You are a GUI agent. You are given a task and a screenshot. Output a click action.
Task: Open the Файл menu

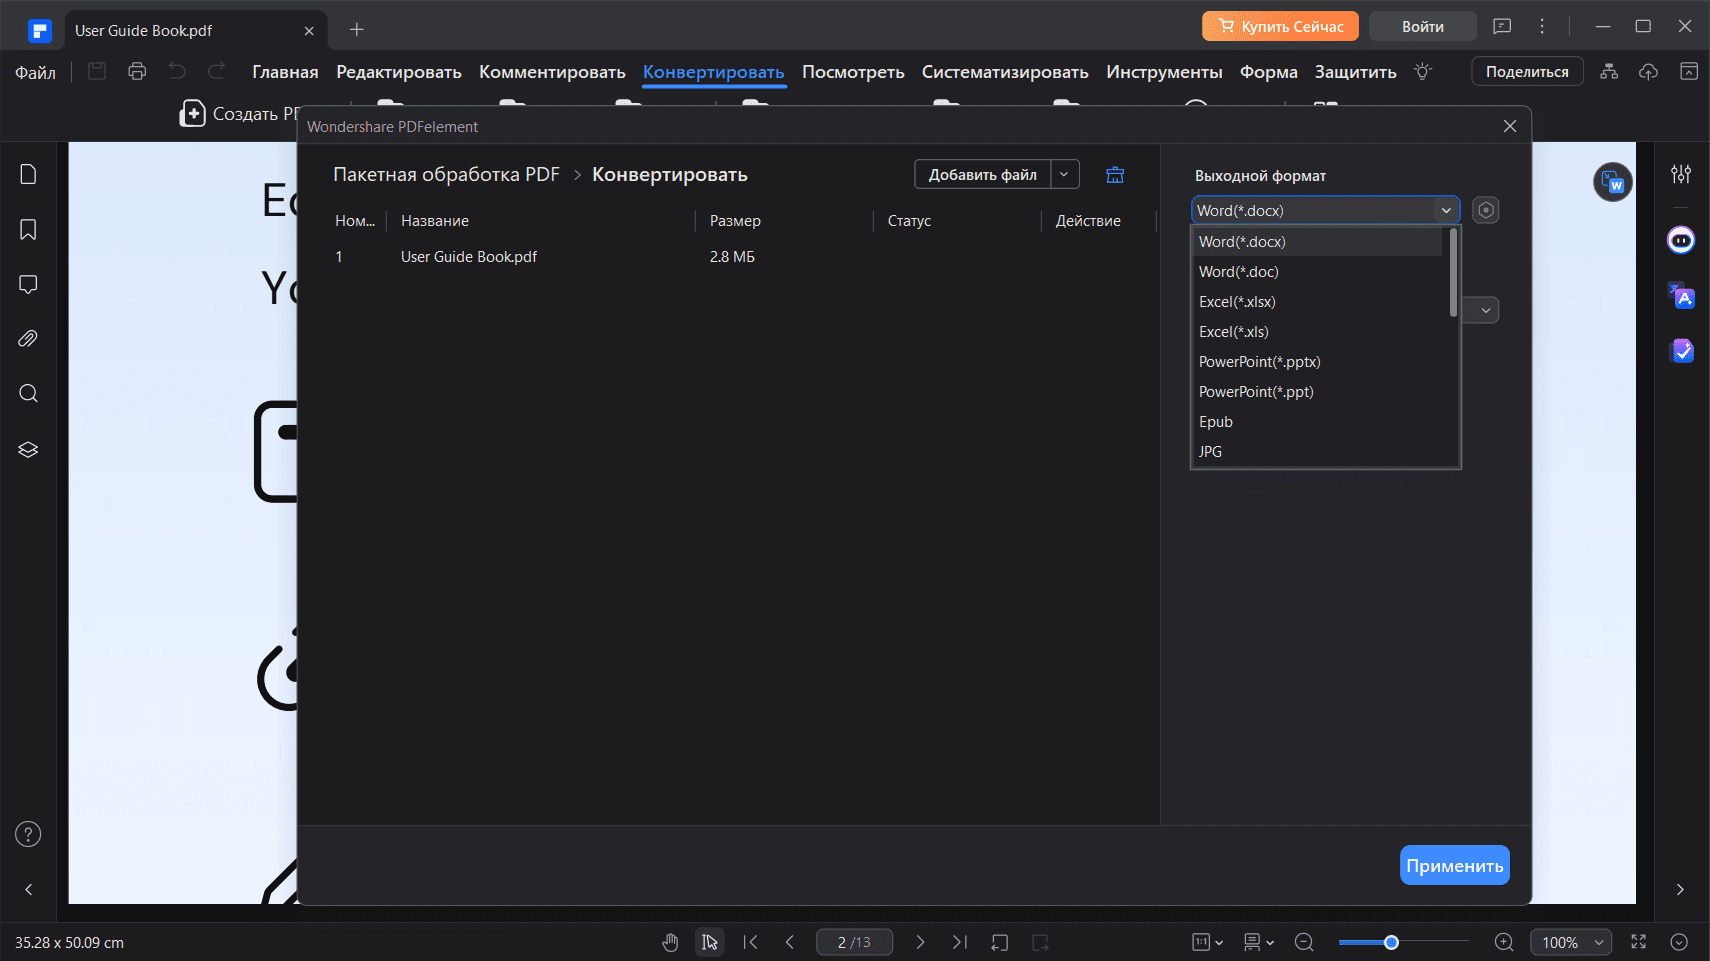point(35,72)
